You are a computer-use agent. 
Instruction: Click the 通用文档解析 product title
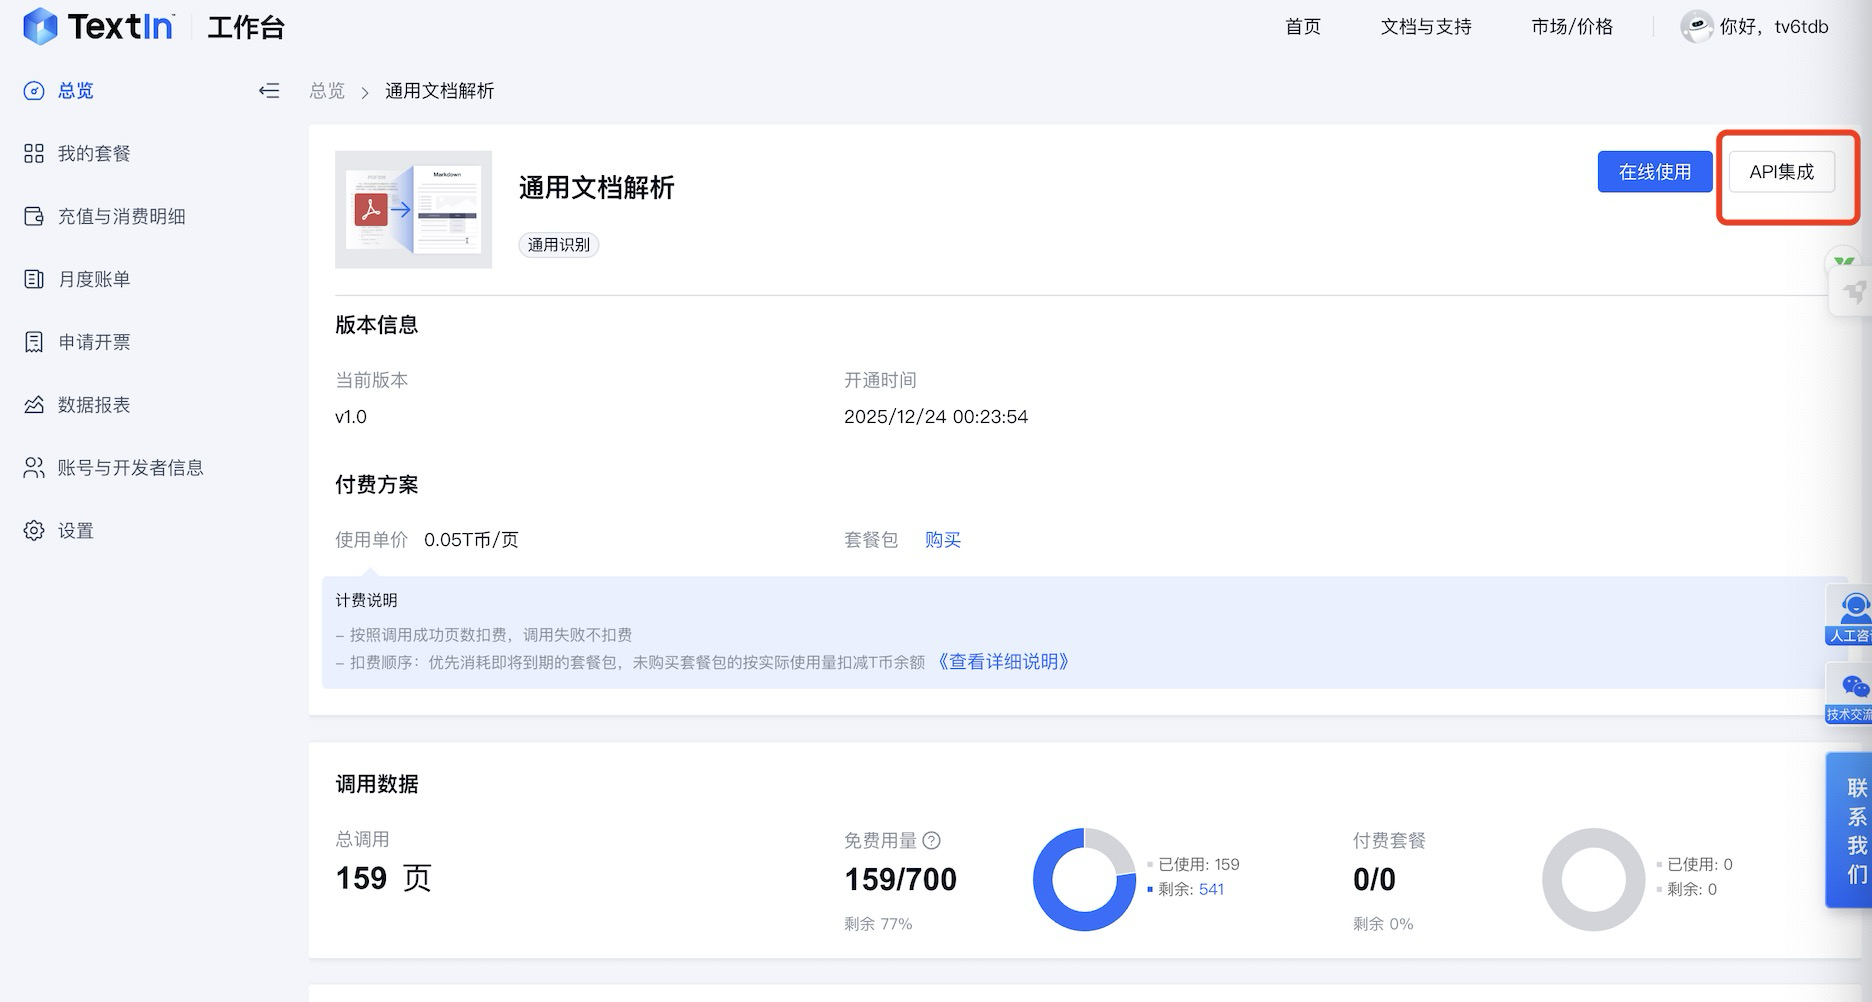point(597,188)
